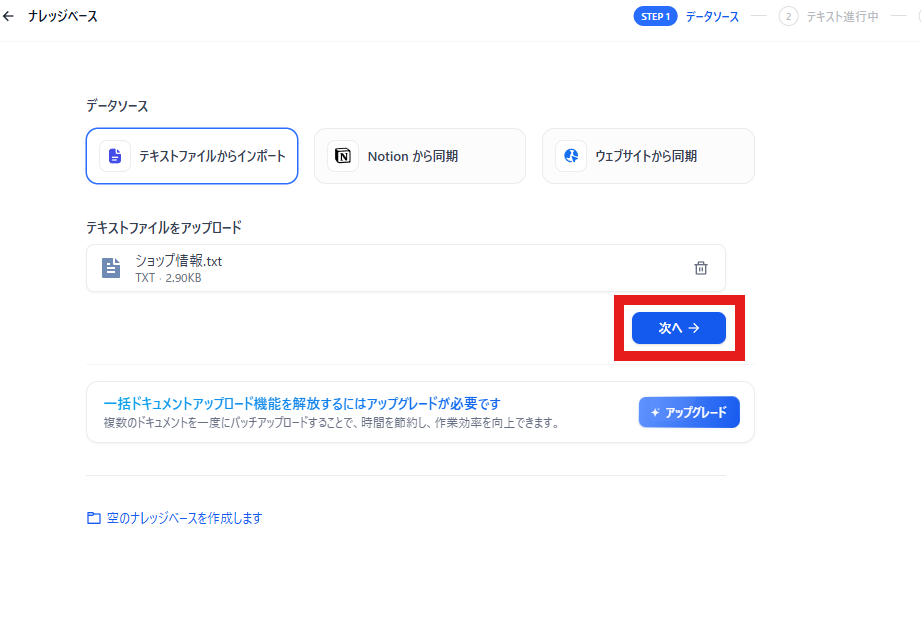Select テキストファイルからインポート as data source
Viewport: 921px width, 617px height.
(192, 156)
